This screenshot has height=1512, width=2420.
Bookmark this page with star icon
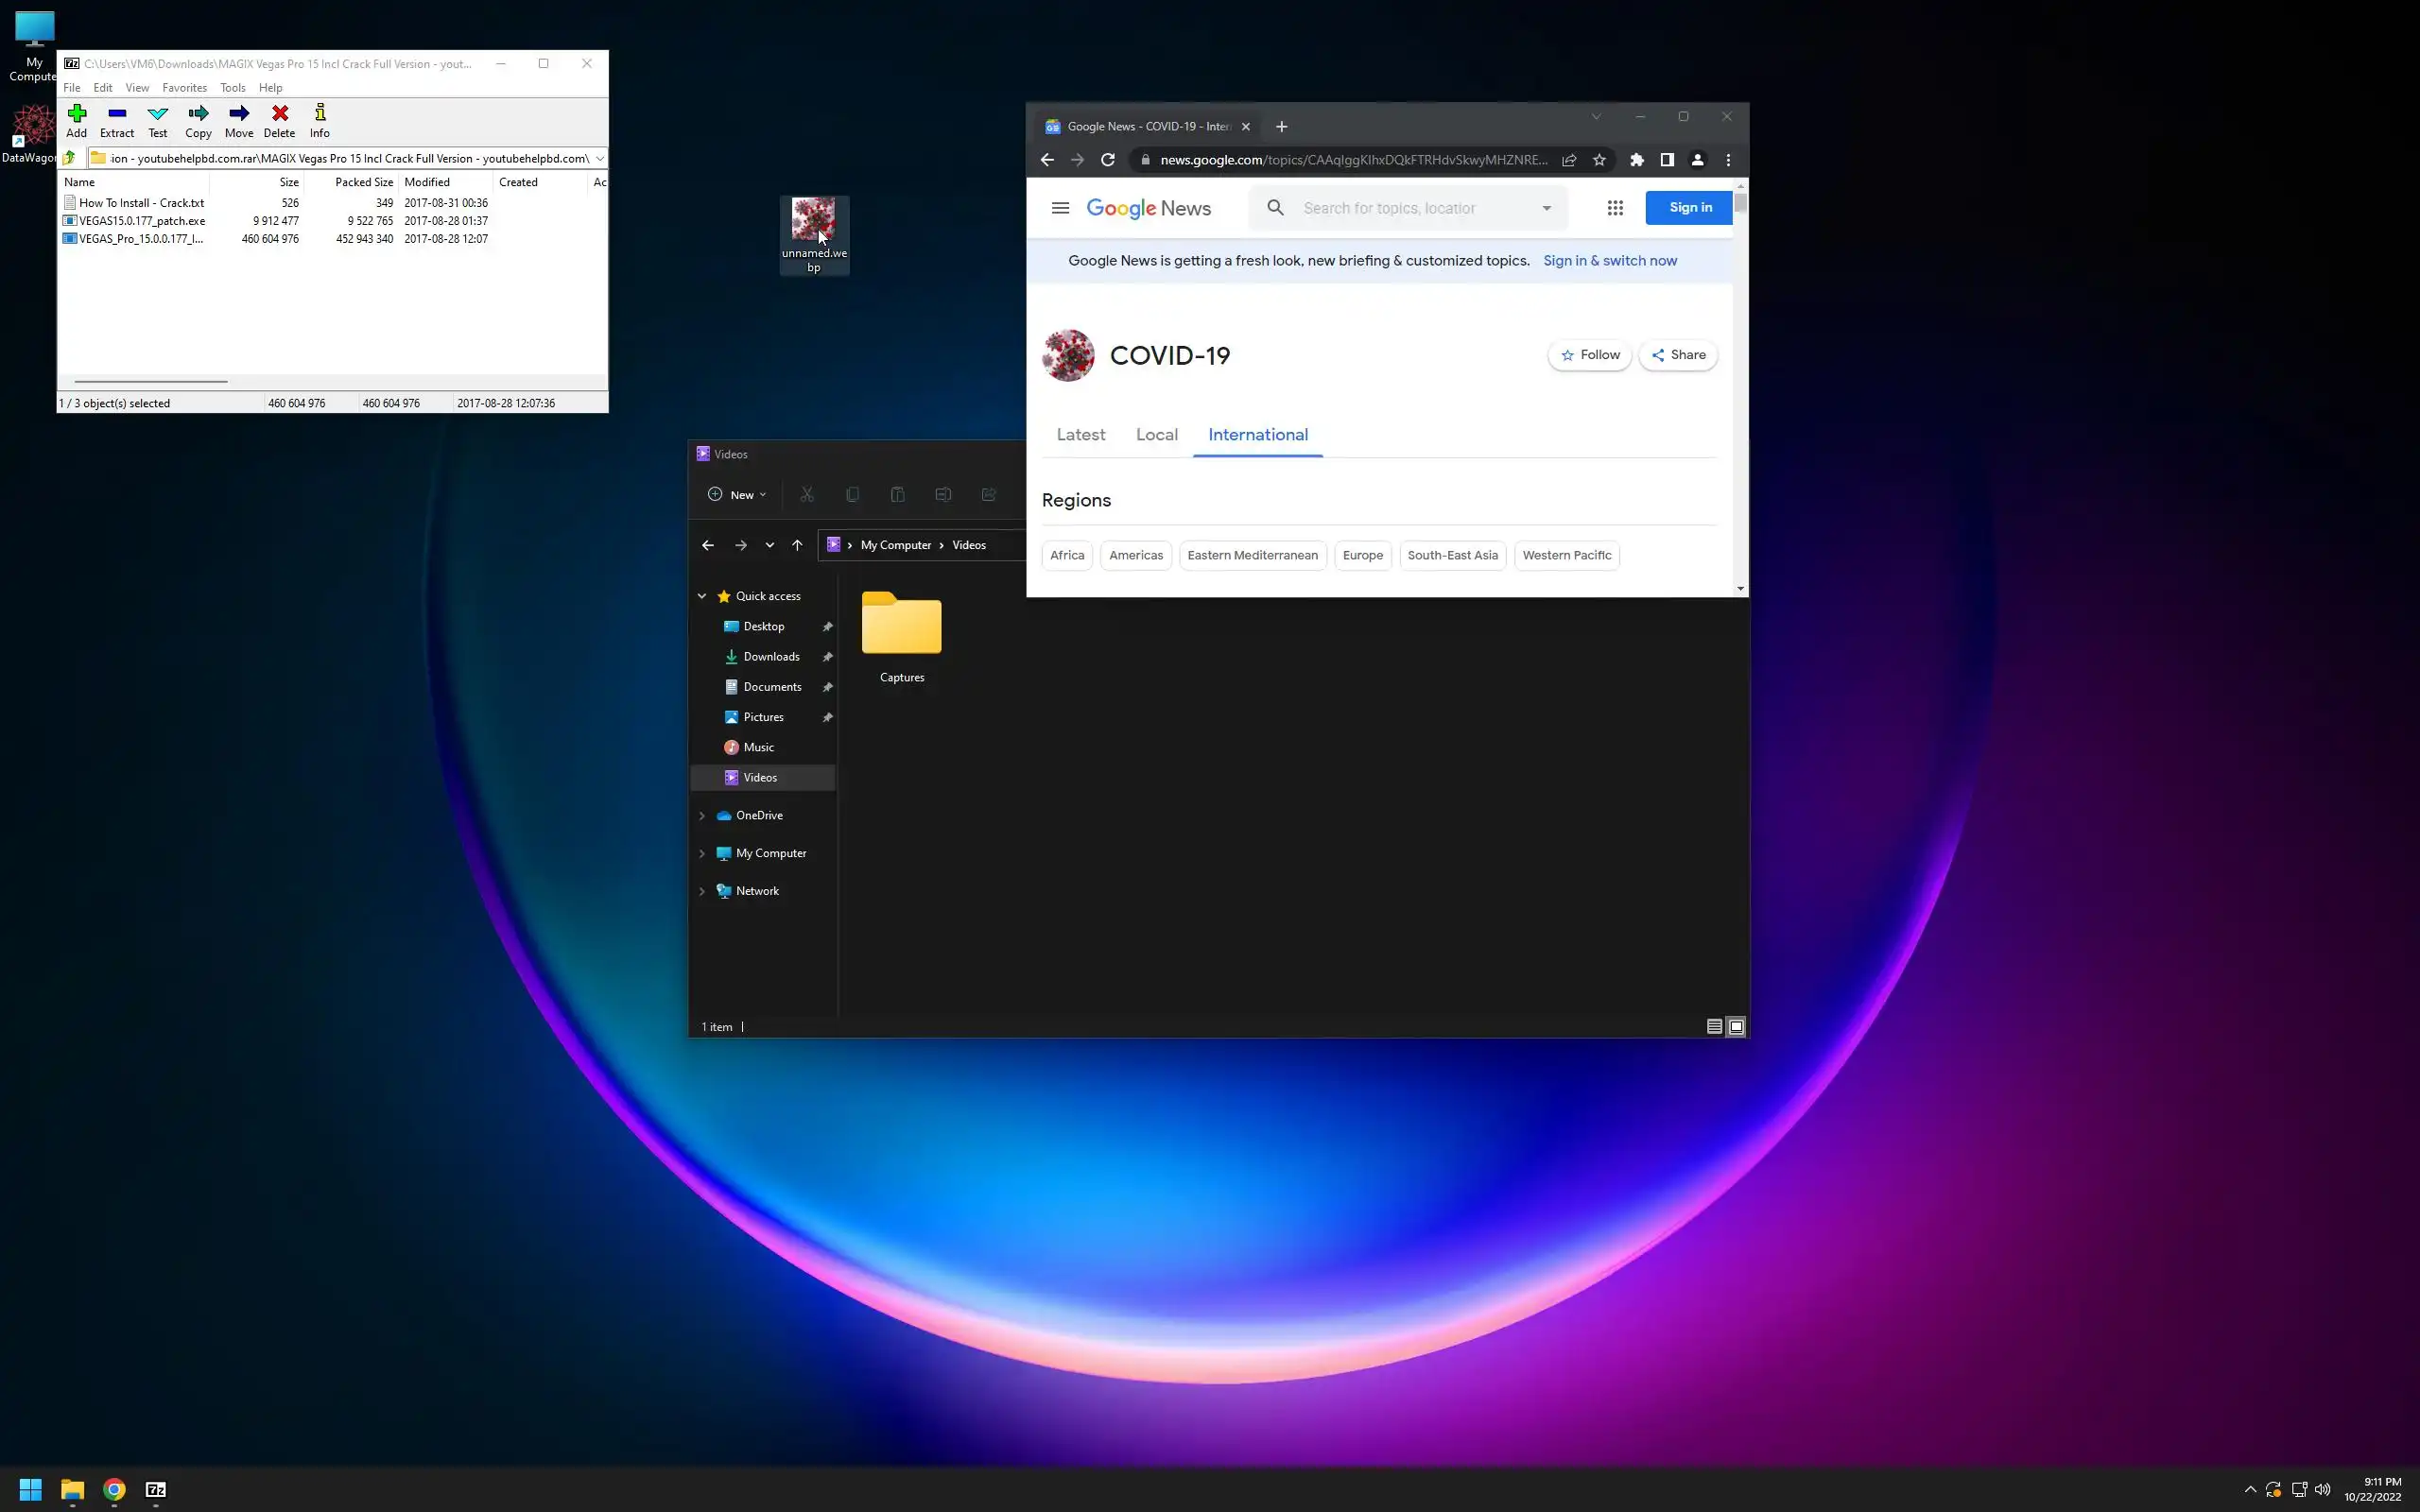click(1599, 160)
